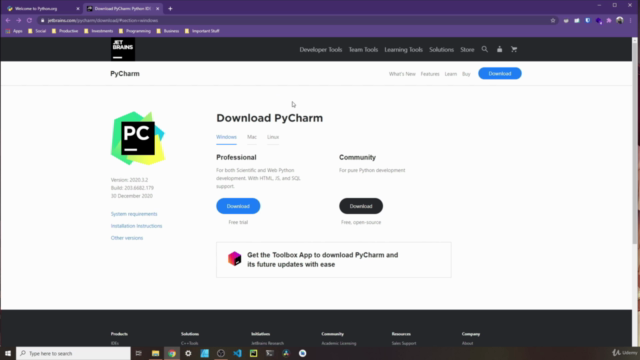Open the JetBrains account user icon
This screenshot has height=360, width=640.
[x=499, y=49]
